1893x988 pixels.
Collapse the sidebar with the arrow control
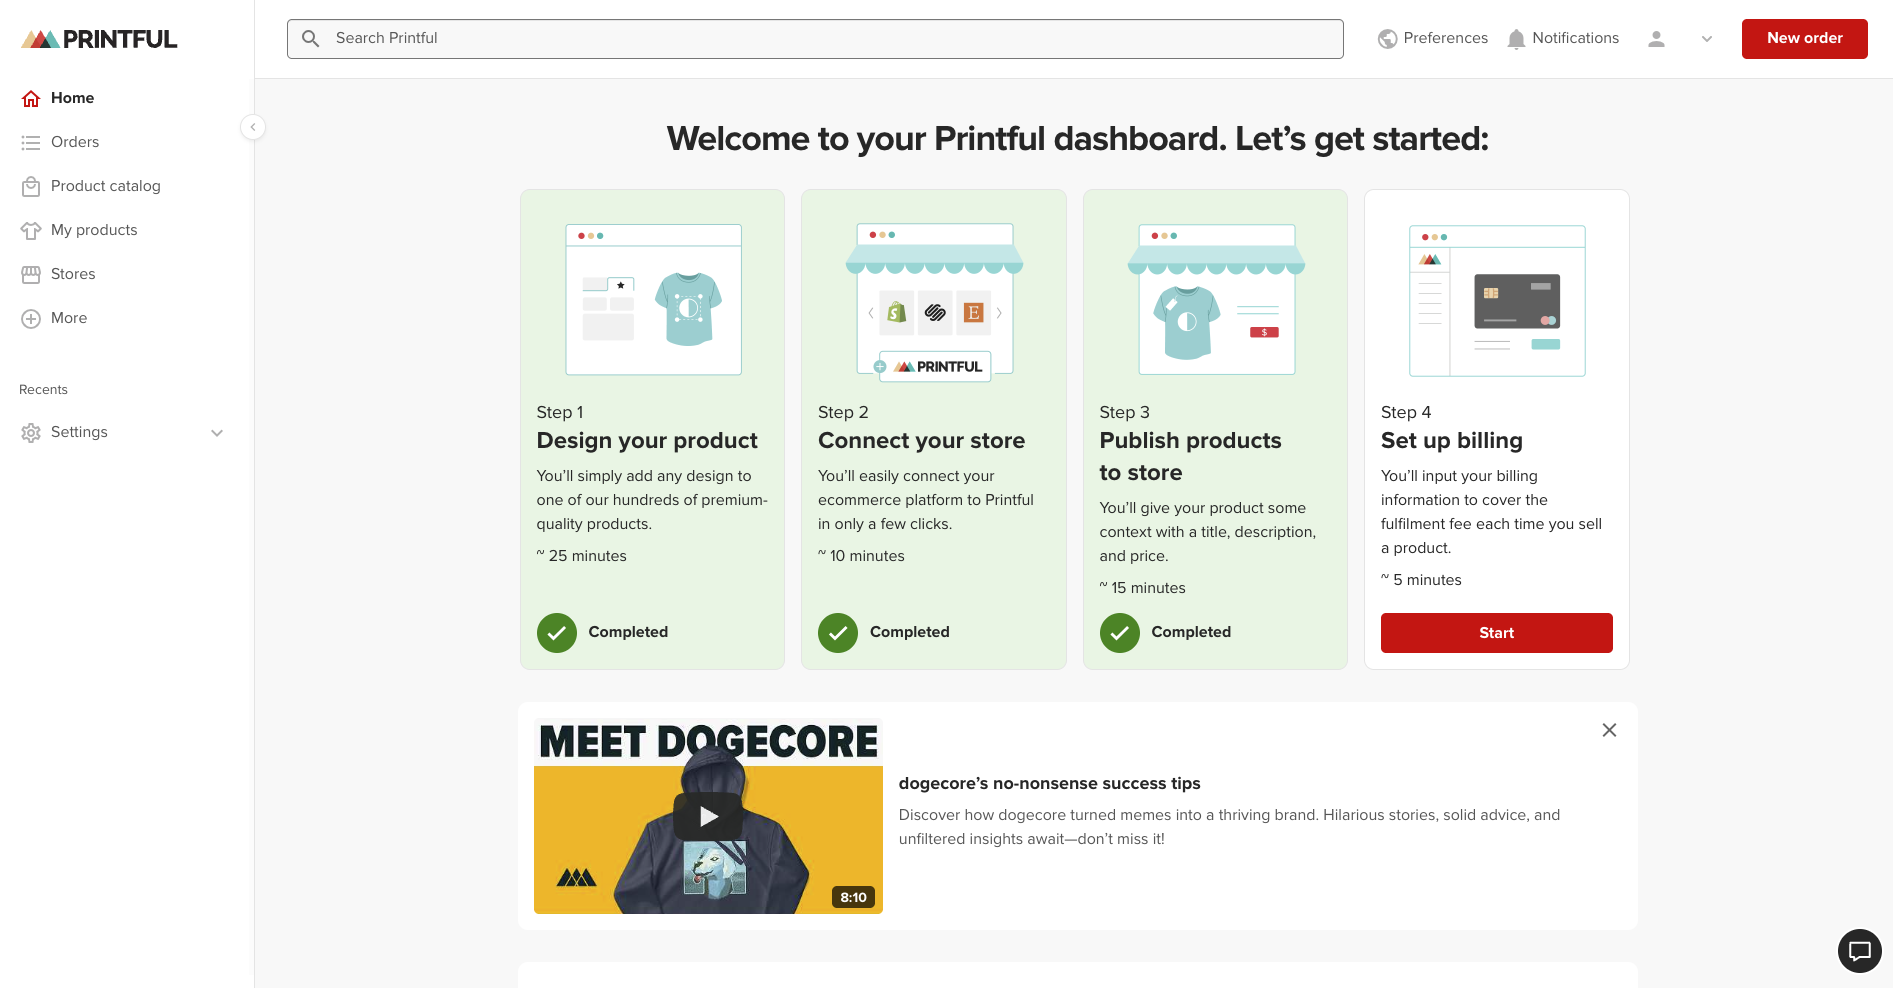tap(253, 127)
